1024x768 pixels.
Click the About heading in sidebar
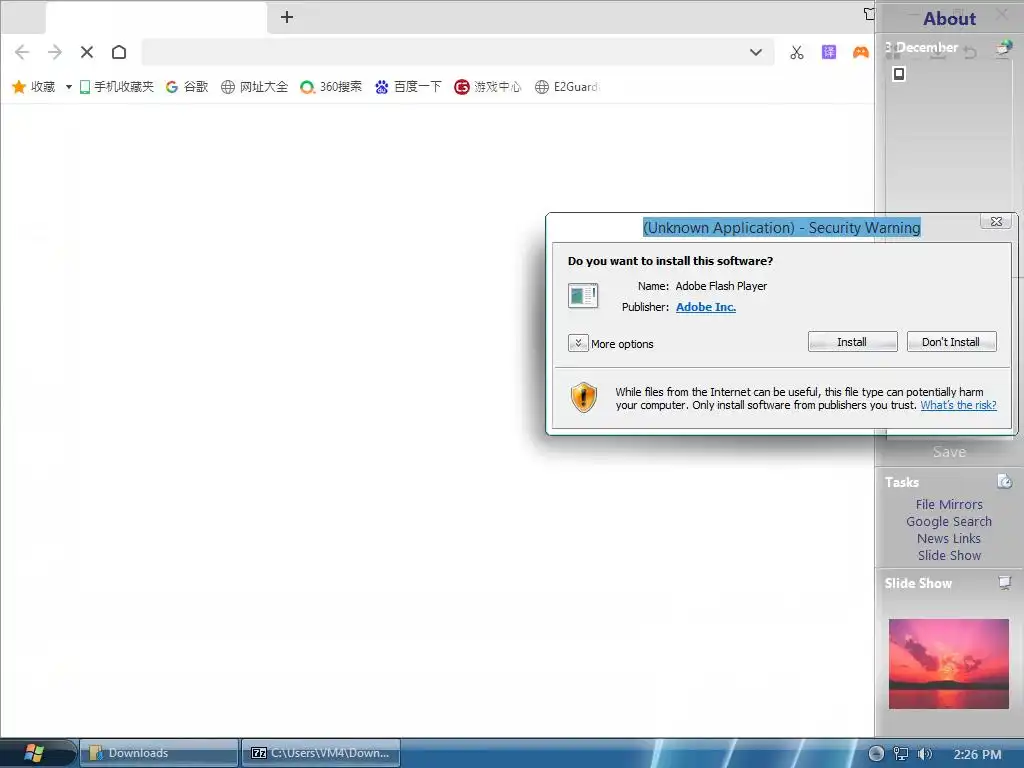point(949,18)
